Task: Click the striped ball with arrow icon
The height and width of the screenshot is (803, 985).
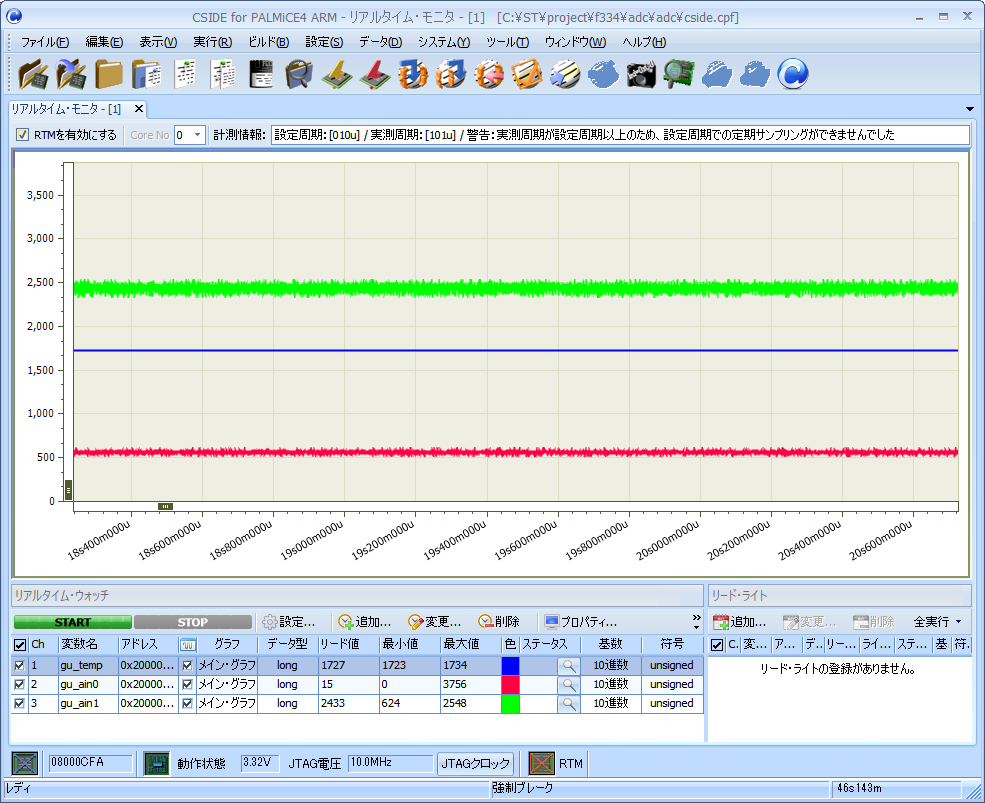Action: (565, 74)
